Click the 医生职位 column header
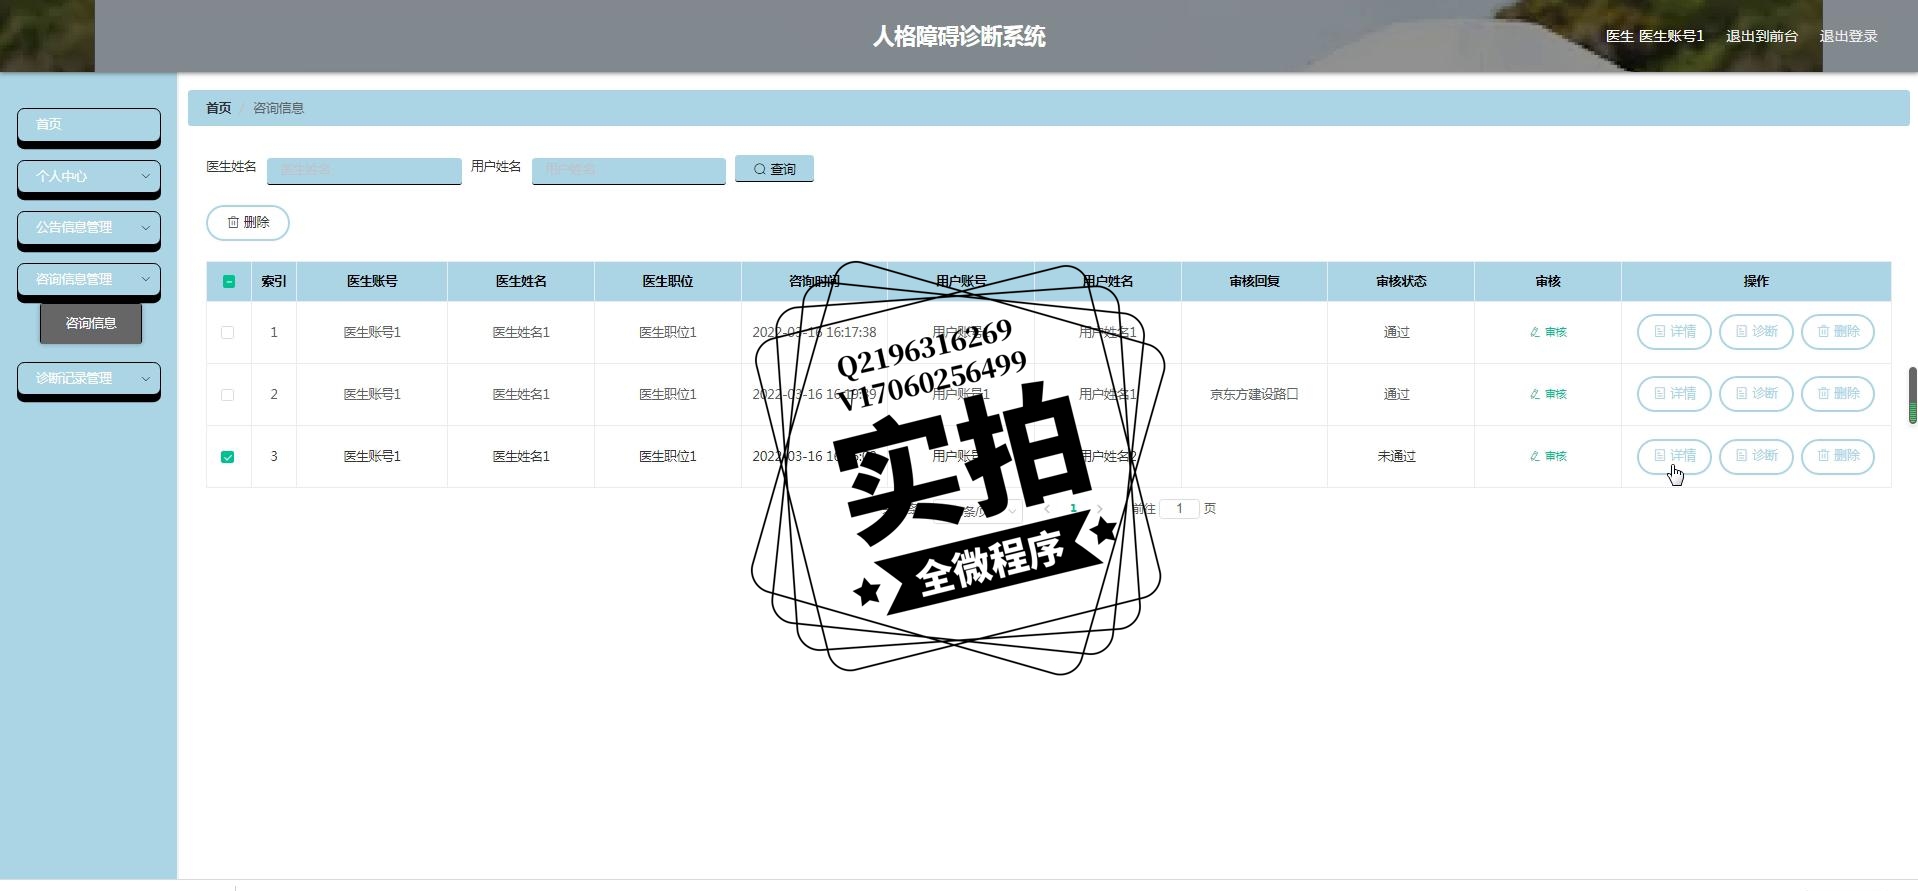The width and height of the screenshot is (1918, 891). point(668,282)
